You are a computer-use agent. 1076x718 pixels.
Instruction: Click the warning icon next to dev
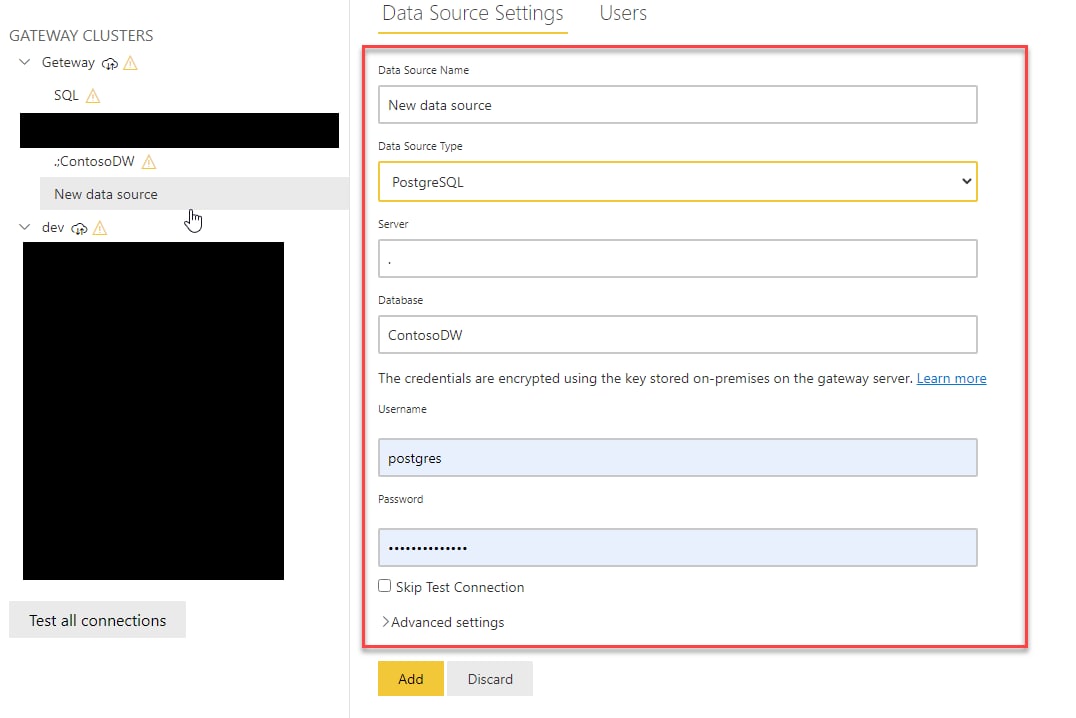100,228
